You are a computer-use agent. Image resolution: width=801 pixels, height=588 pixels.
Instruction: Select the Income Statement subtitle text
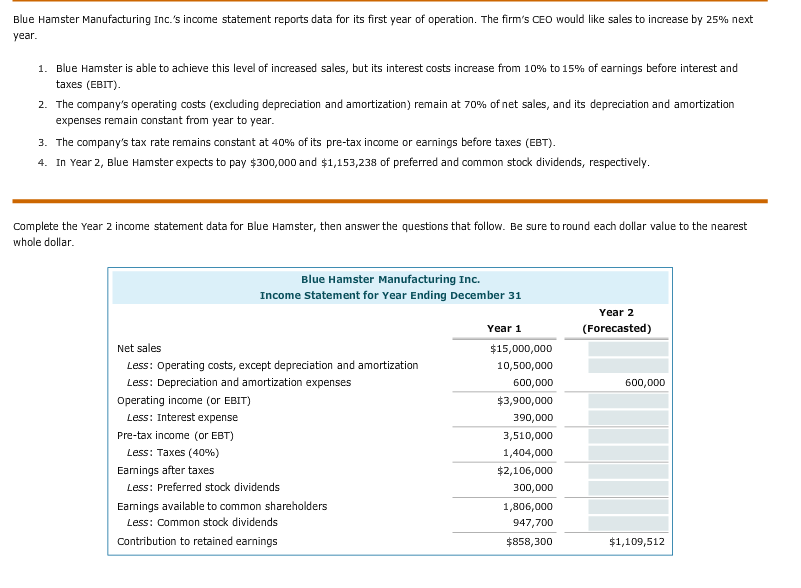click(x=392, y=294)
